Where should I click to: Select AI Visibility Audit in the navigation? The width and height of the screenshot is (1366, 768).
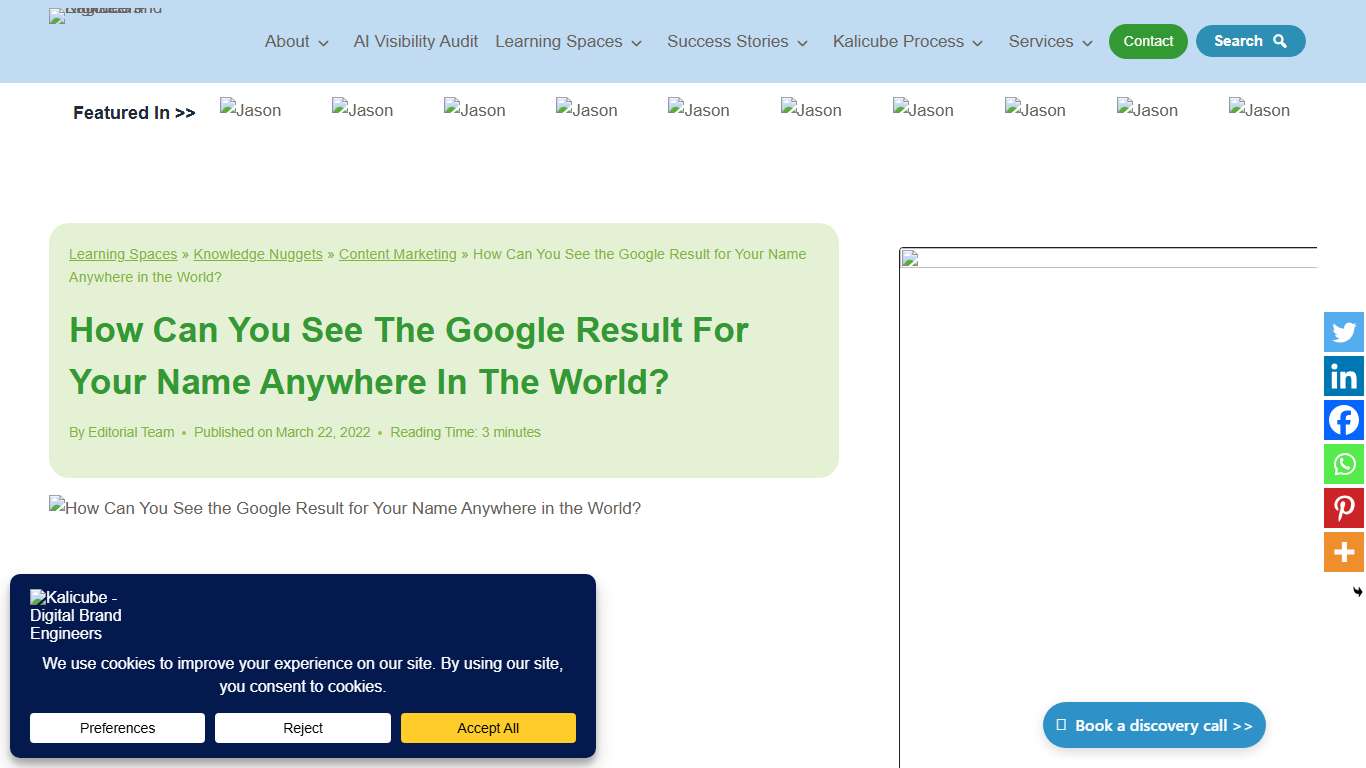coord(415,41)
